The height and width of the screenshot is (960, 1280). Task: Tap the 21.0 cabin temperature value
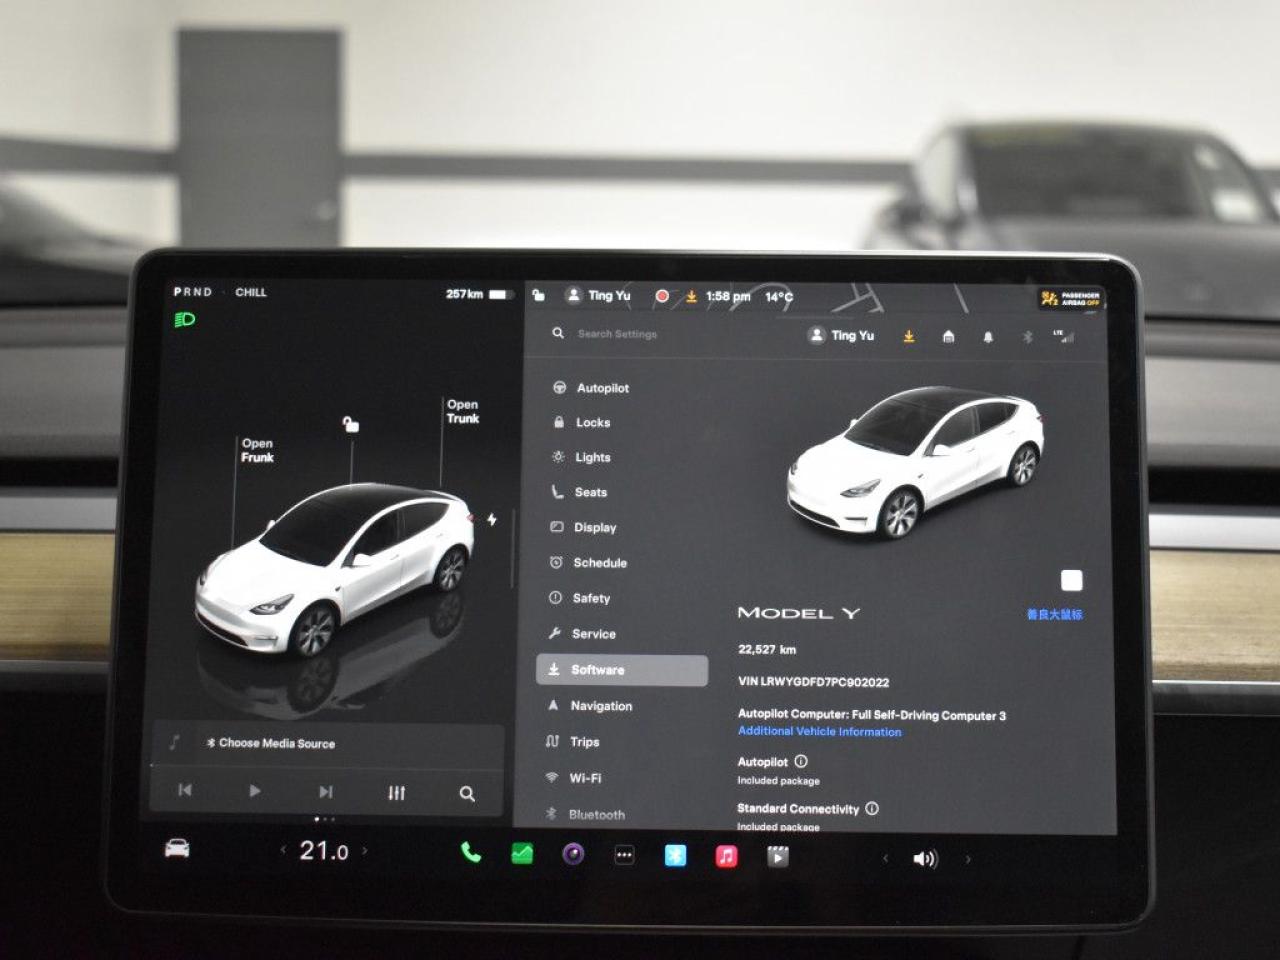[324, 851]
